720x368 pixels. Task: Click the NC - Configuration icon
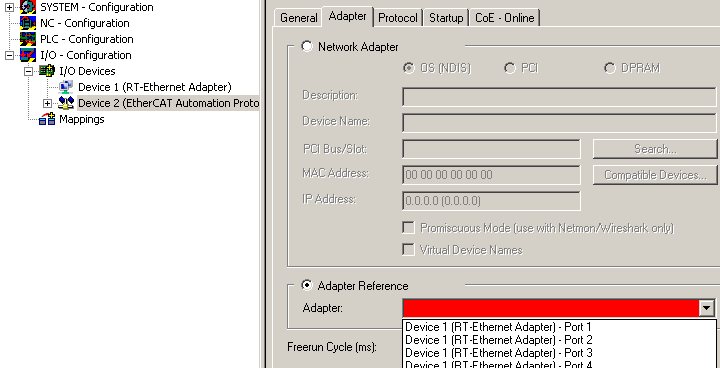28,23
